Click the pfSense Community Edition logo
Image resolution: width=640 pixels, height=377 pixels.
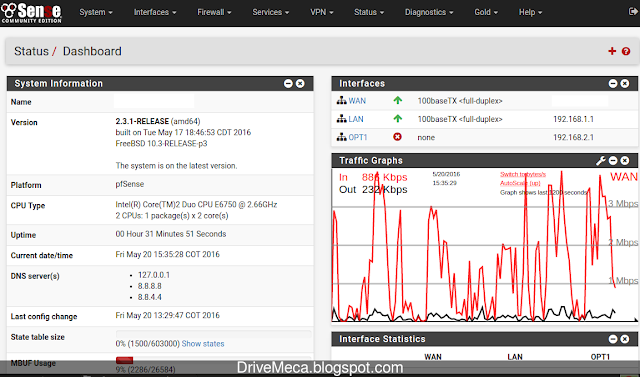[x=31, y=12]
